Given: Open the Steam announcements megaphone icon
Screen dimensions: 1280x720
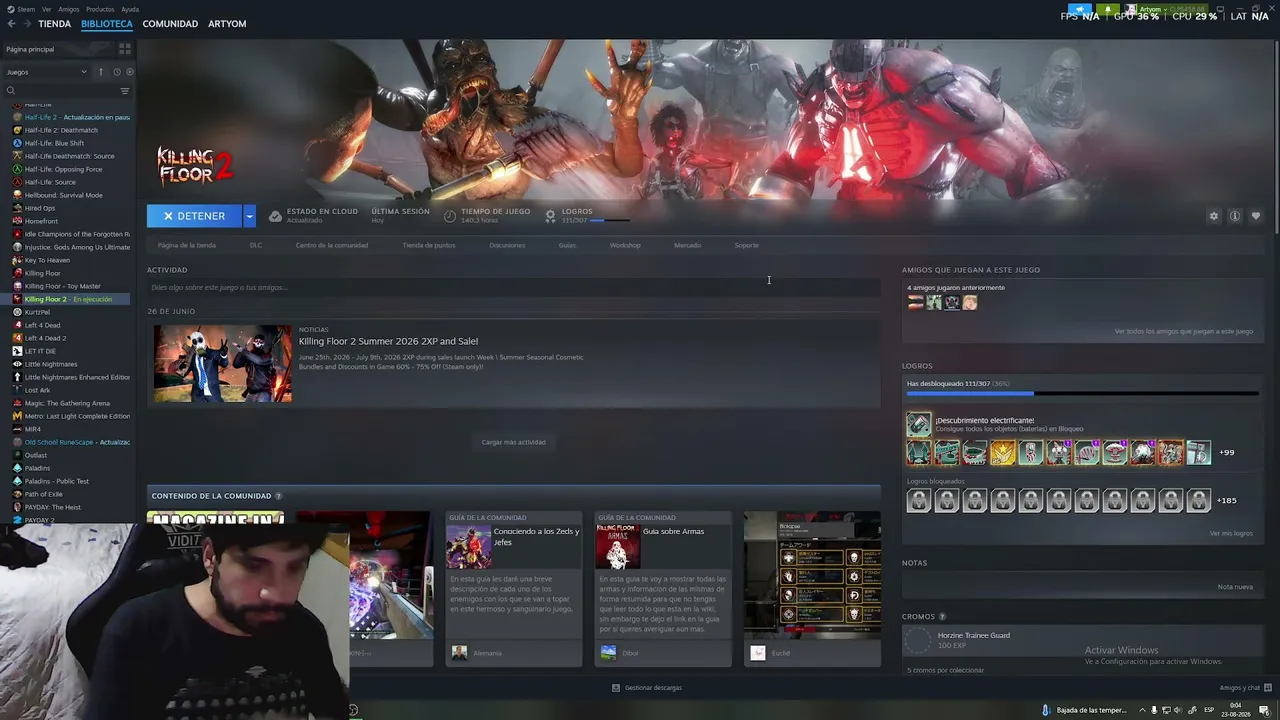Looking at the screenshot, I should [x=1080, y=9].
